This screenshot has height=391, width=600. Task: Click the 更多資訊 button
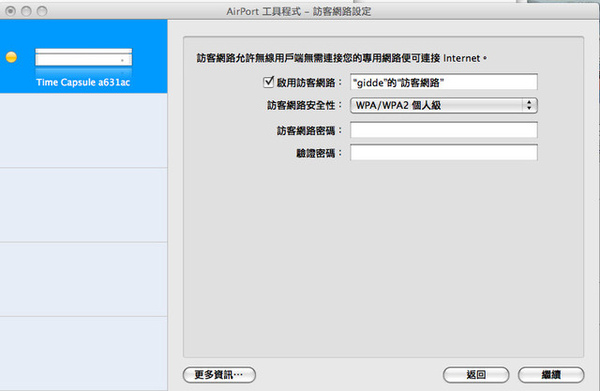pyautogui.click(x=219, y=375)
